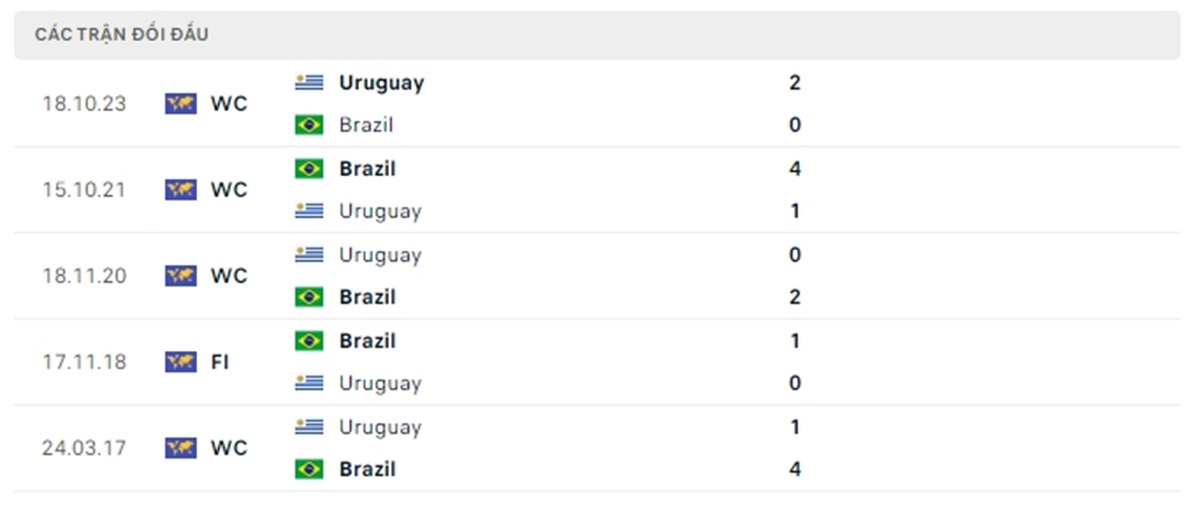
Task: Click the CÁC TRẬN ĐỐI ĐẦU header
Action: (122, 35)
